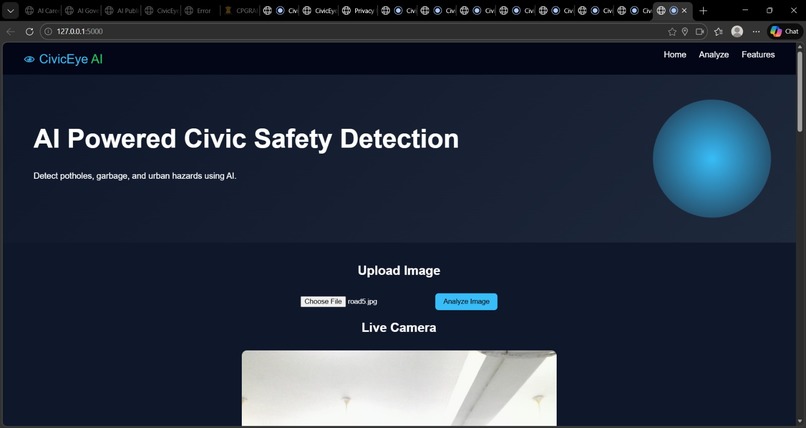The width and height of the screenshot is (806, 428).
Task: Open the tab search chevron menu
Action: (10, 10)
